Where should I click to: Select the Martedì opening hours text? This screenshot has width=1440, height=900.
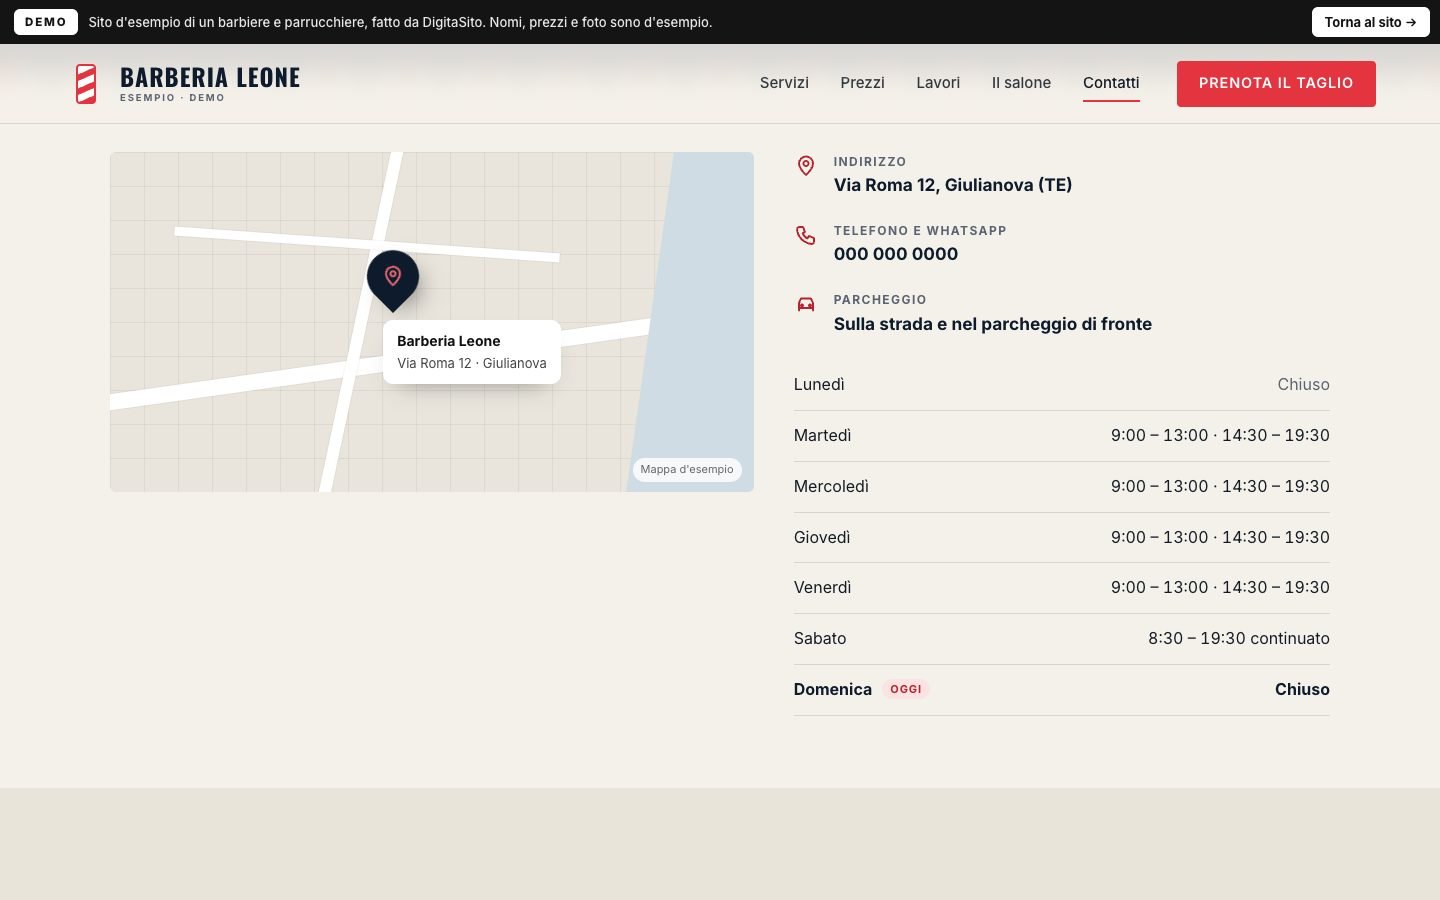pyautogui.click(x=1220, y=436)
